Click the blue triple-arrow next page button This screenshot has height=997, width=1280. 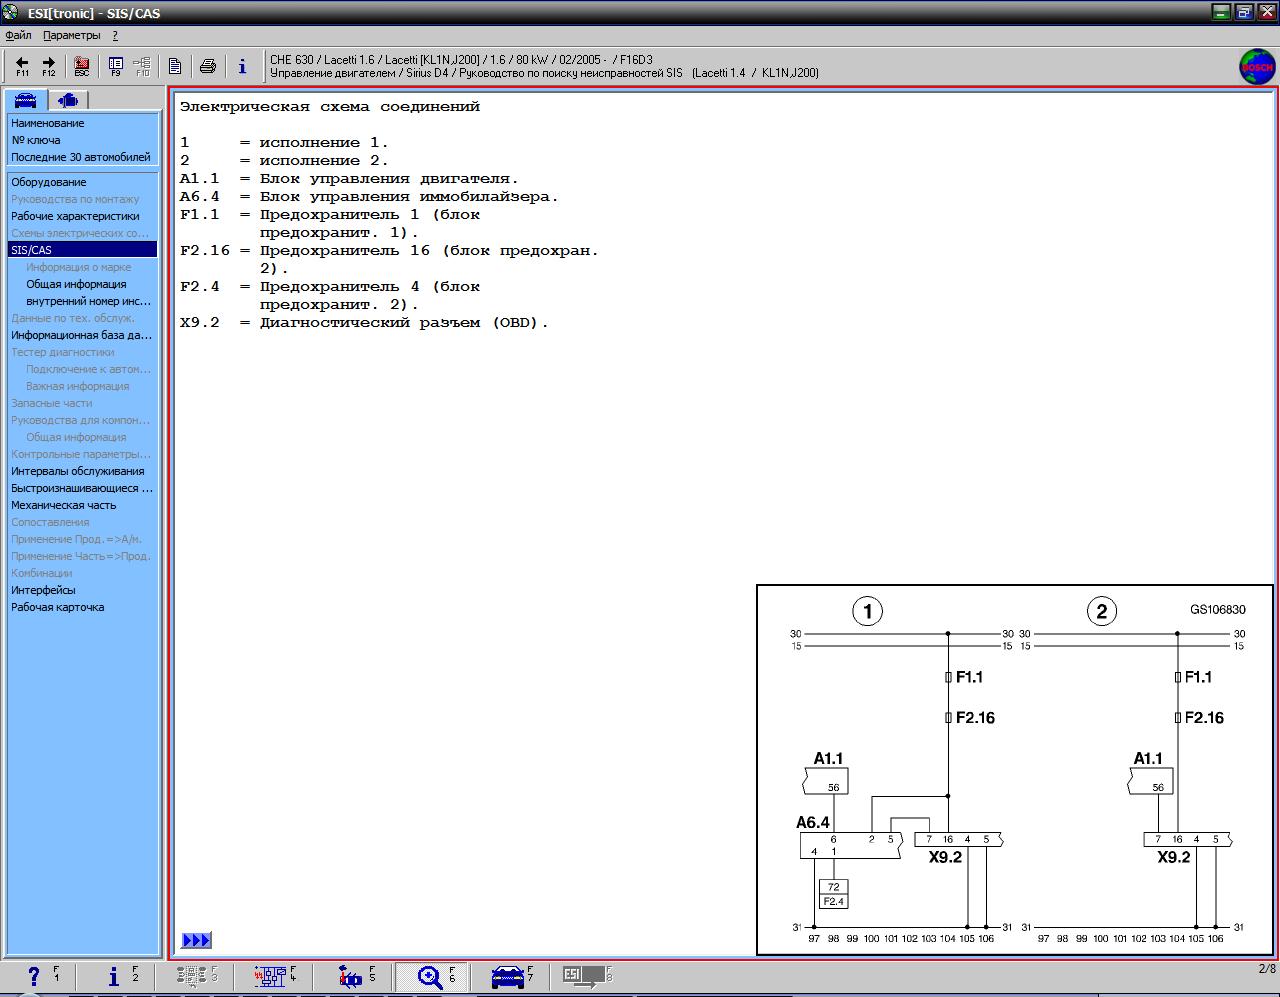coord(196,940)
